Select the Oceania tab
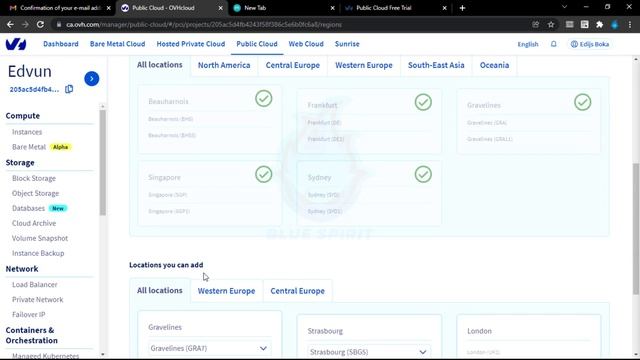This screenshot has width=640, height=360. (x=494, y=65)
